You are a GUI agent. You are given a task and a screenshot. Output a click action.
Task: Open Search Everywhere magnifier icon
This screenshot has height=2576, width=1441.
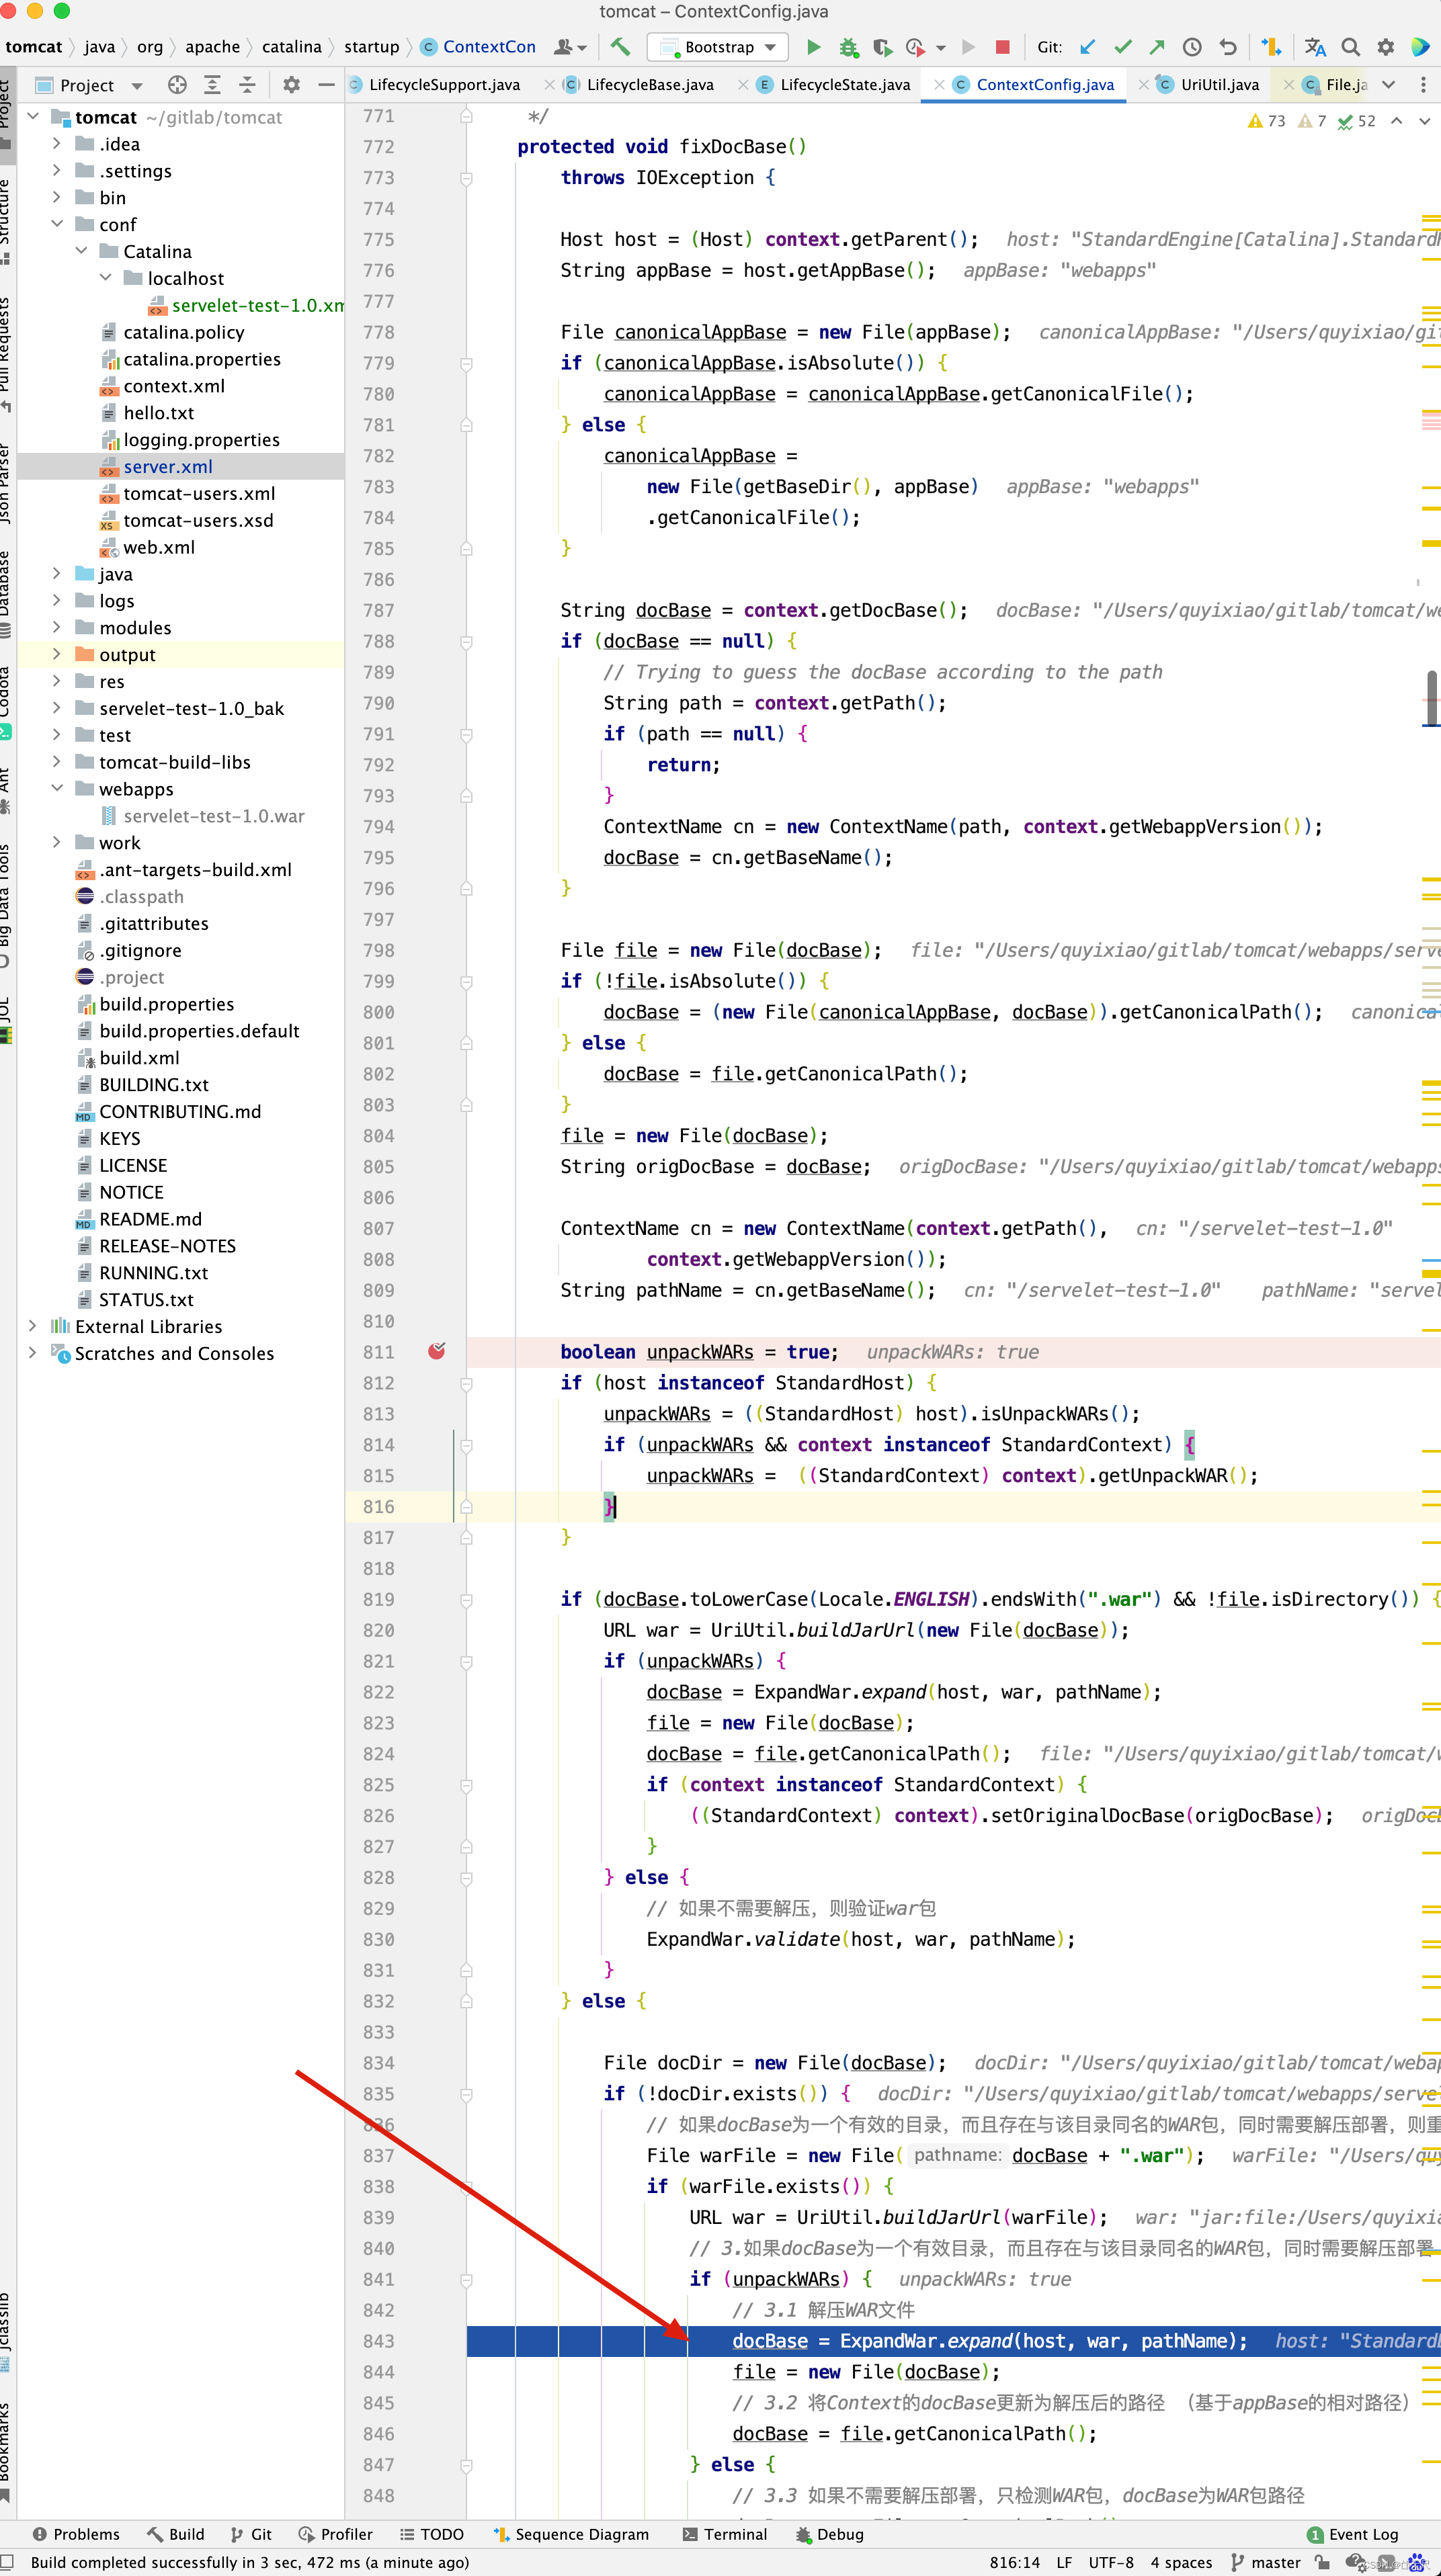pyautogui.click(x=1350, y=47)
